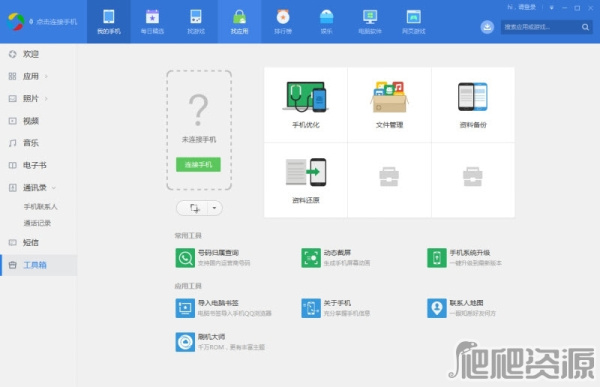The height and width of the screenshot is (387, 600).
Task: Open 通话记录 under 通讯录
Action: pyautogui.click(x=37, y=223)
